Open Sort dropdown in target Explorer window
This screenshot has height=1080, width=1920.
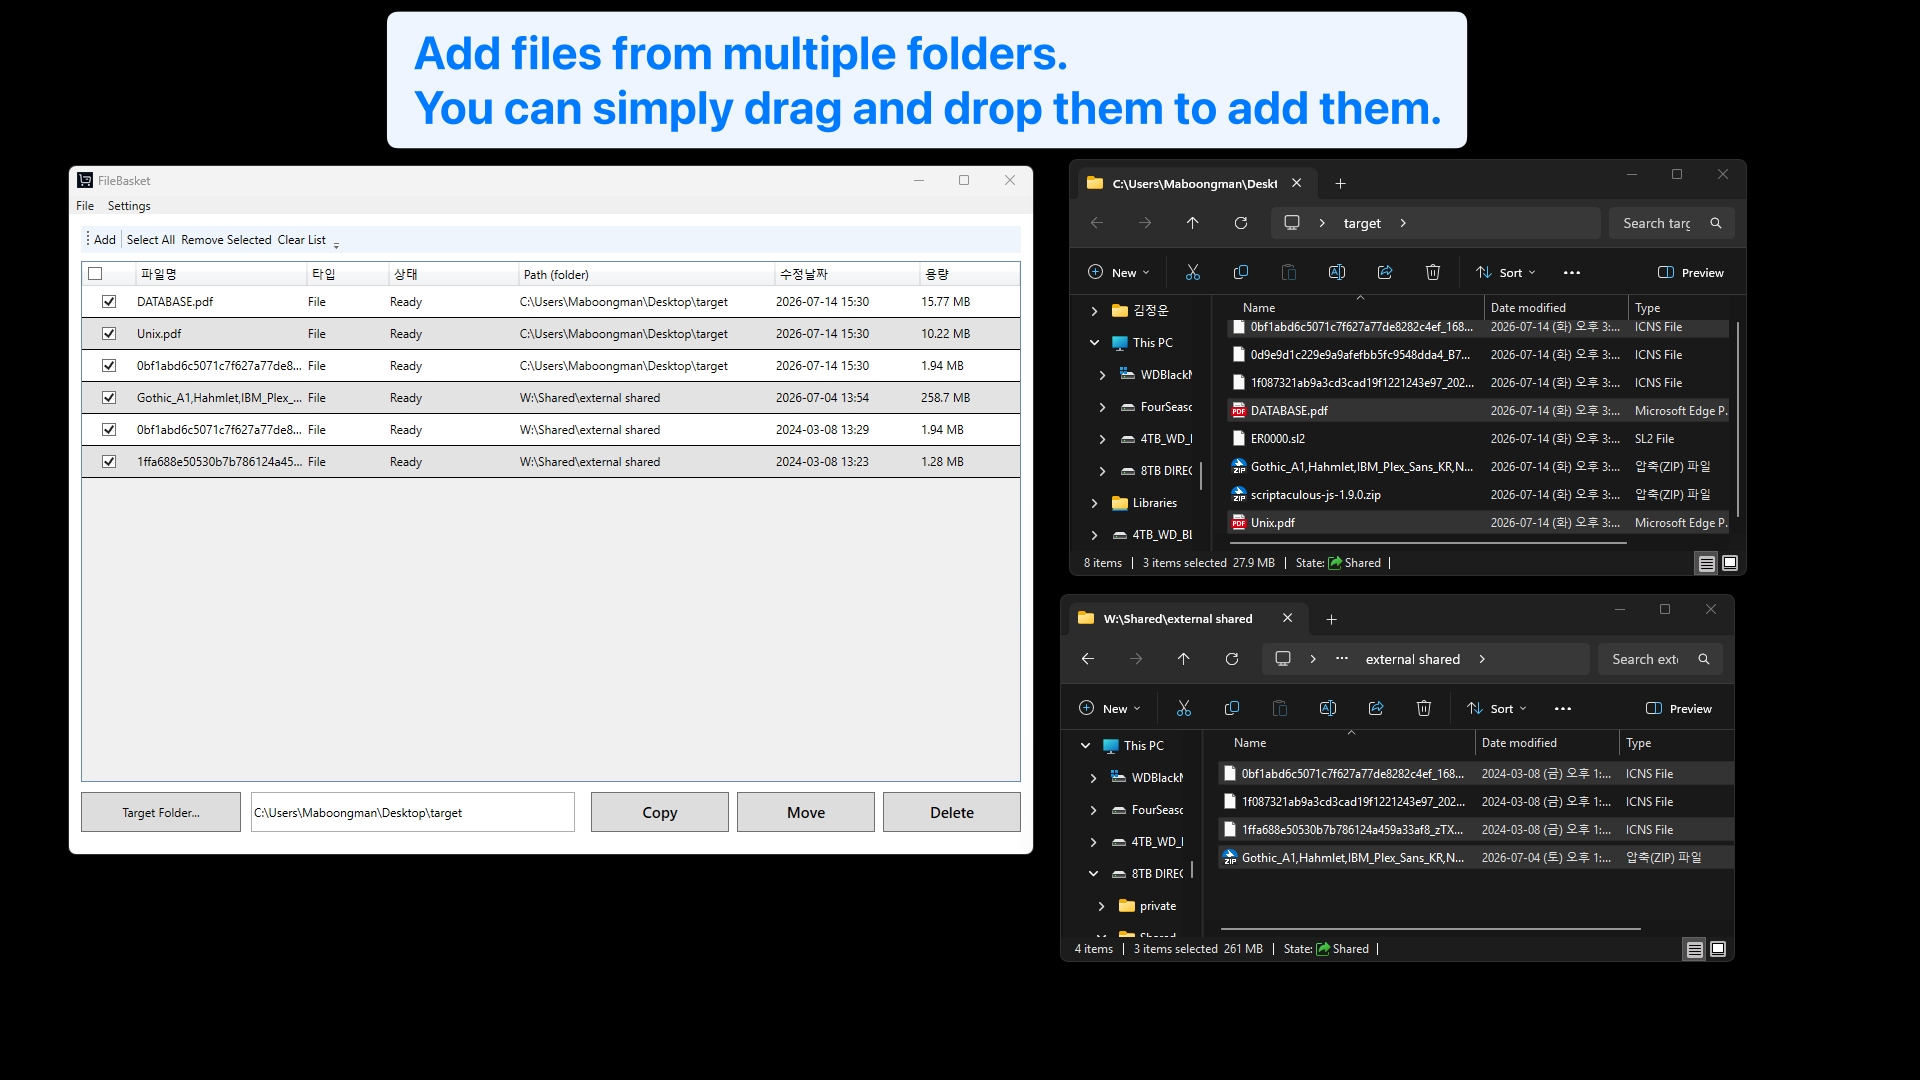tap(1506, 272)
